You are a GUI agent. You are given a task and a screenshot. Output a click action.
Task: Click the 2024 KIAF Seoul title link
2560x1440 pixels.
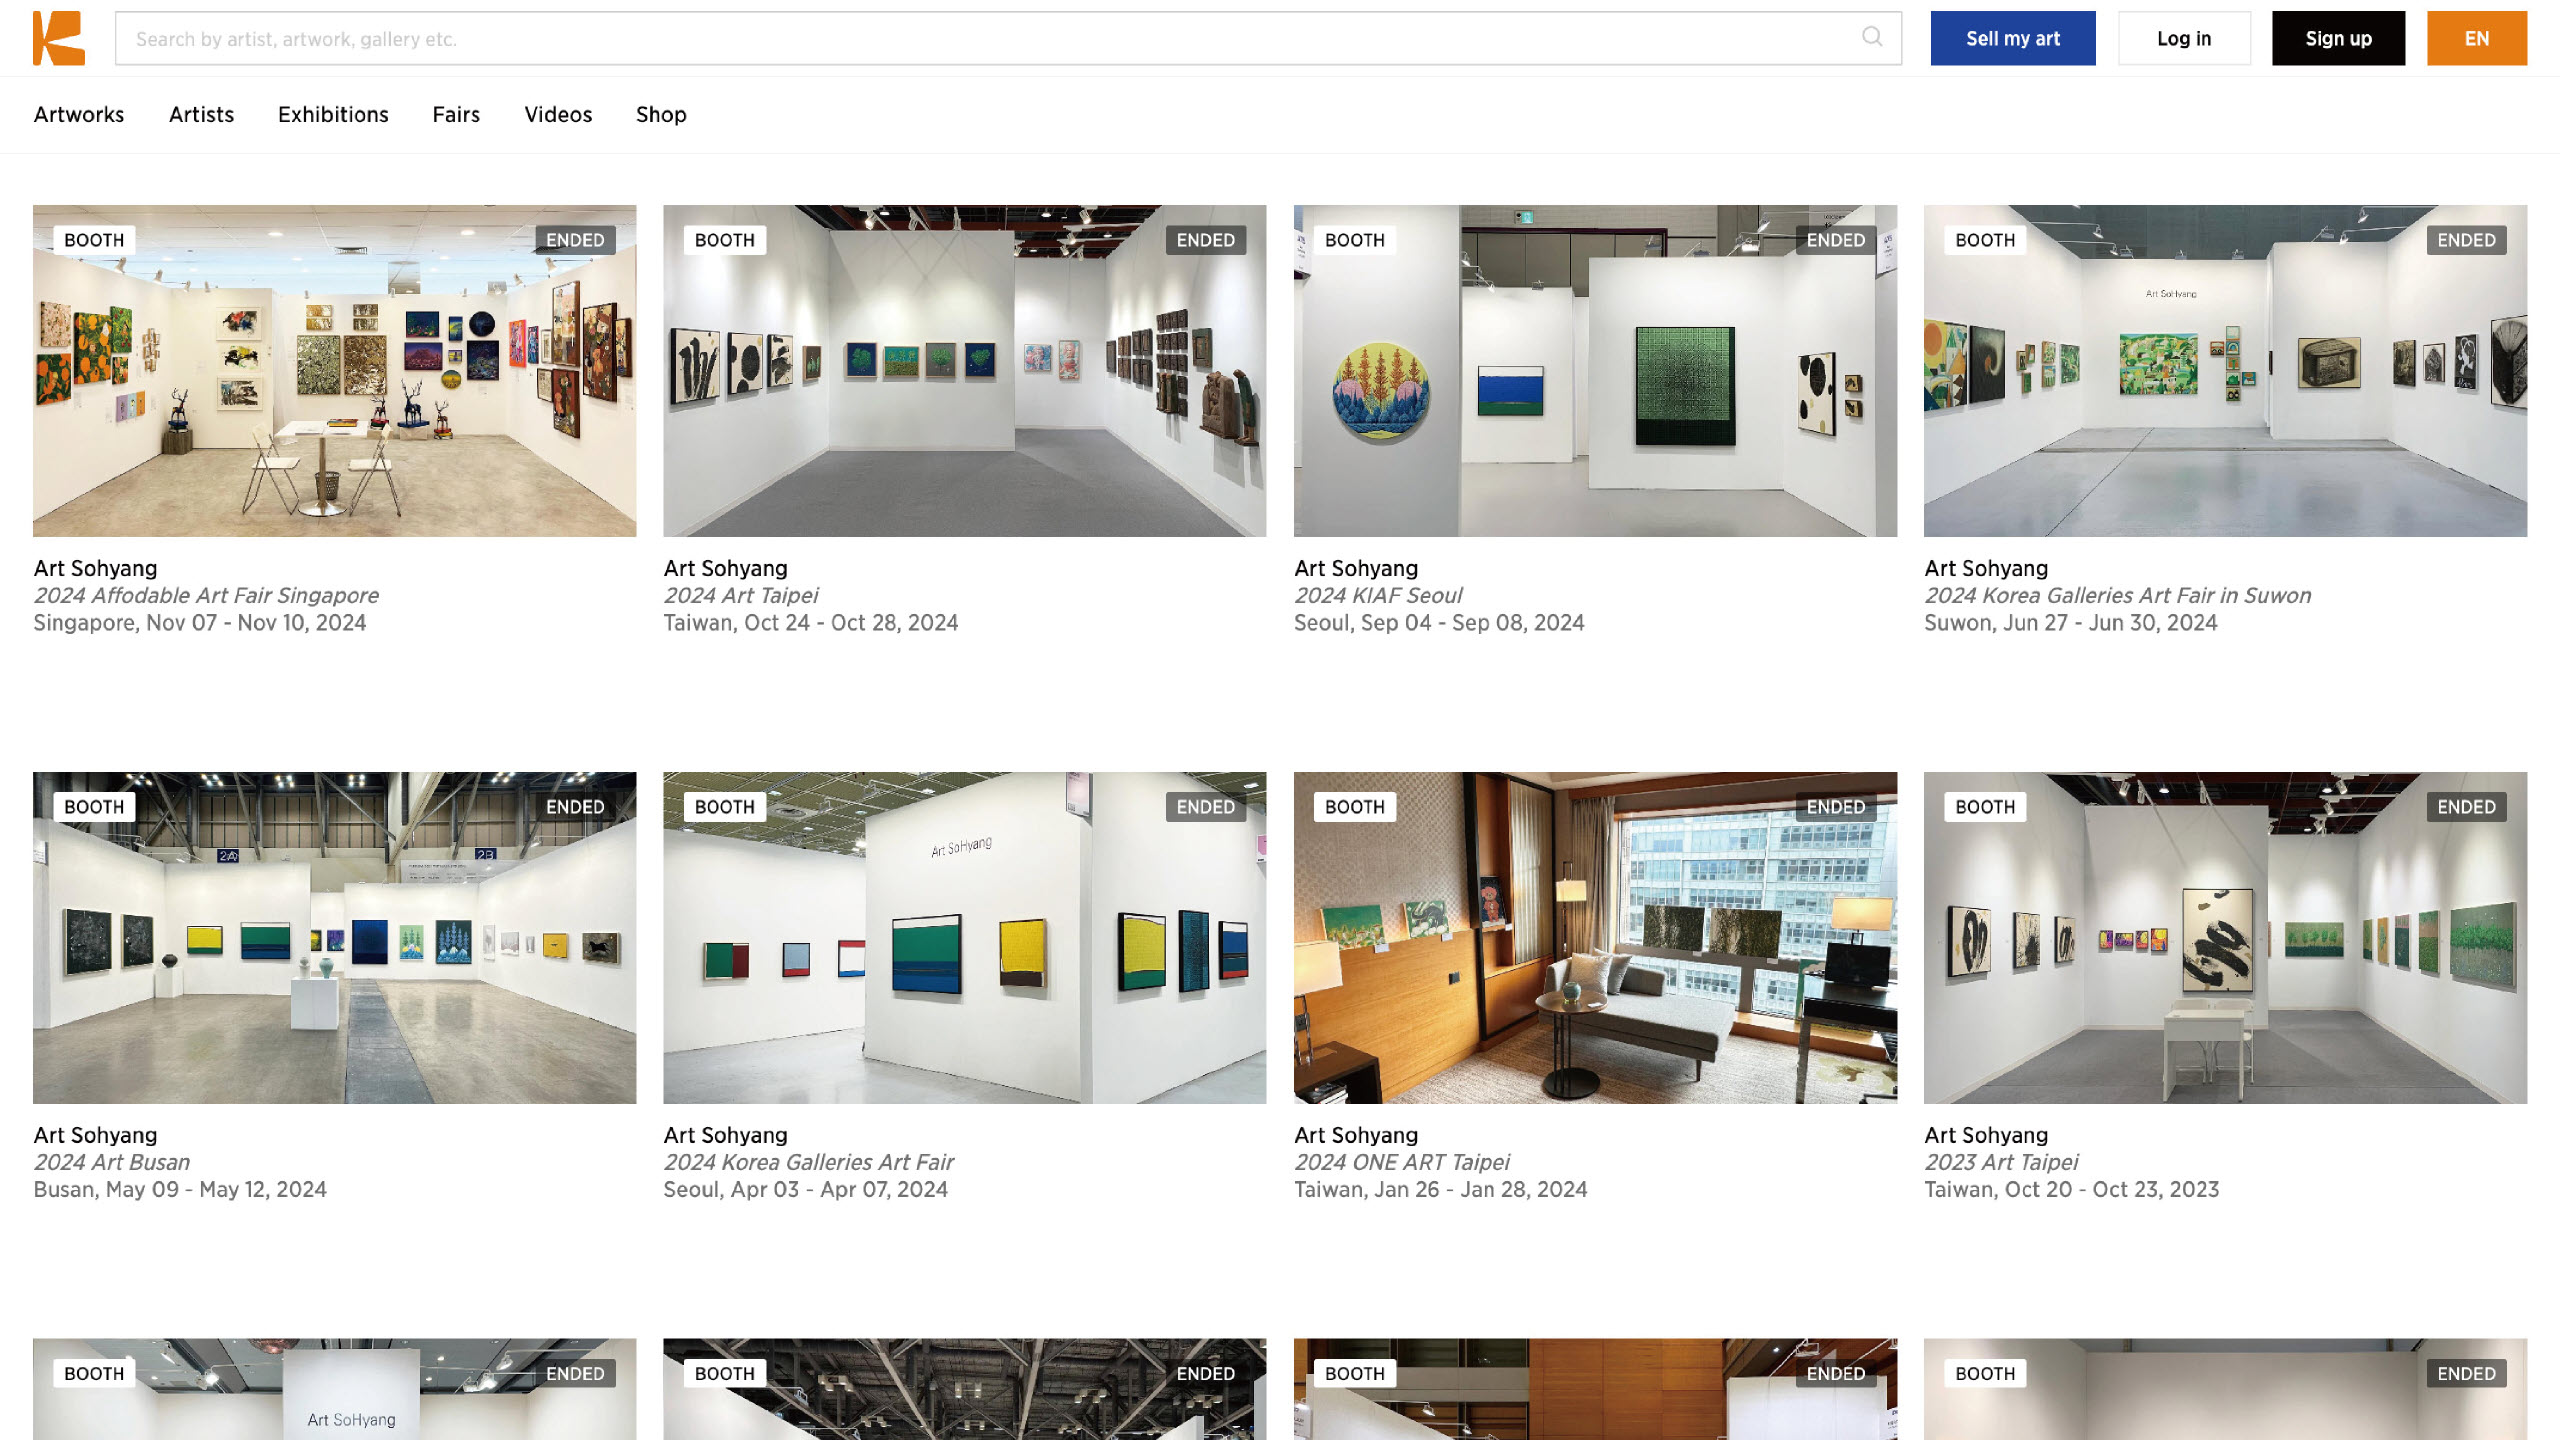(1378, 595)
